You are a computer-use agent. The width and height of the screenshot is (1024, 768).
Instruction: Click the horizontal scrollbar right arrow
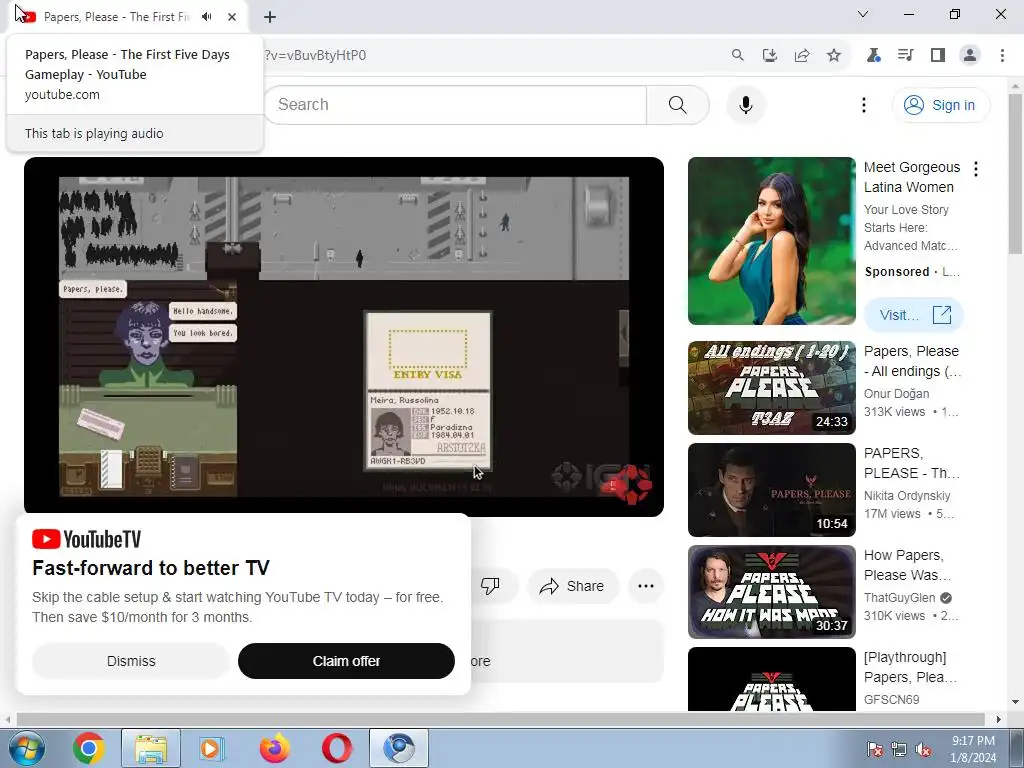pos(998,719)
